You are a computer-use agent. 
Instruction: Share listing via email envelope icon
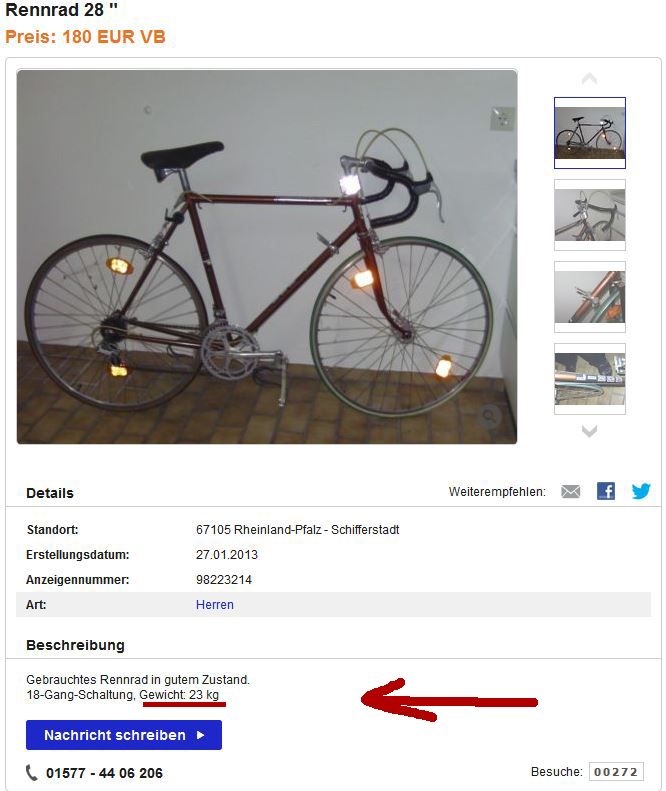[571, 491]
